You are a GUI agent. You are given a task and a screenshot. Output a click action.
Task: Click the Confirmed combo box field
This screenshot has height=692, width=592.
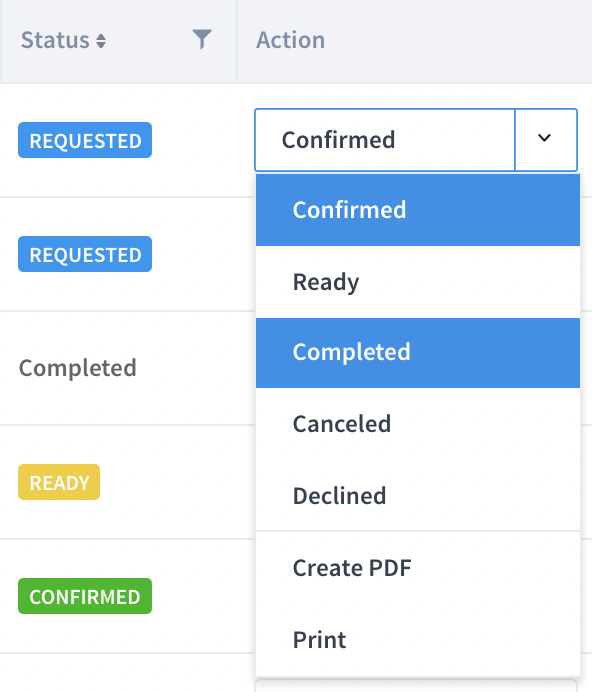point(385,139)
